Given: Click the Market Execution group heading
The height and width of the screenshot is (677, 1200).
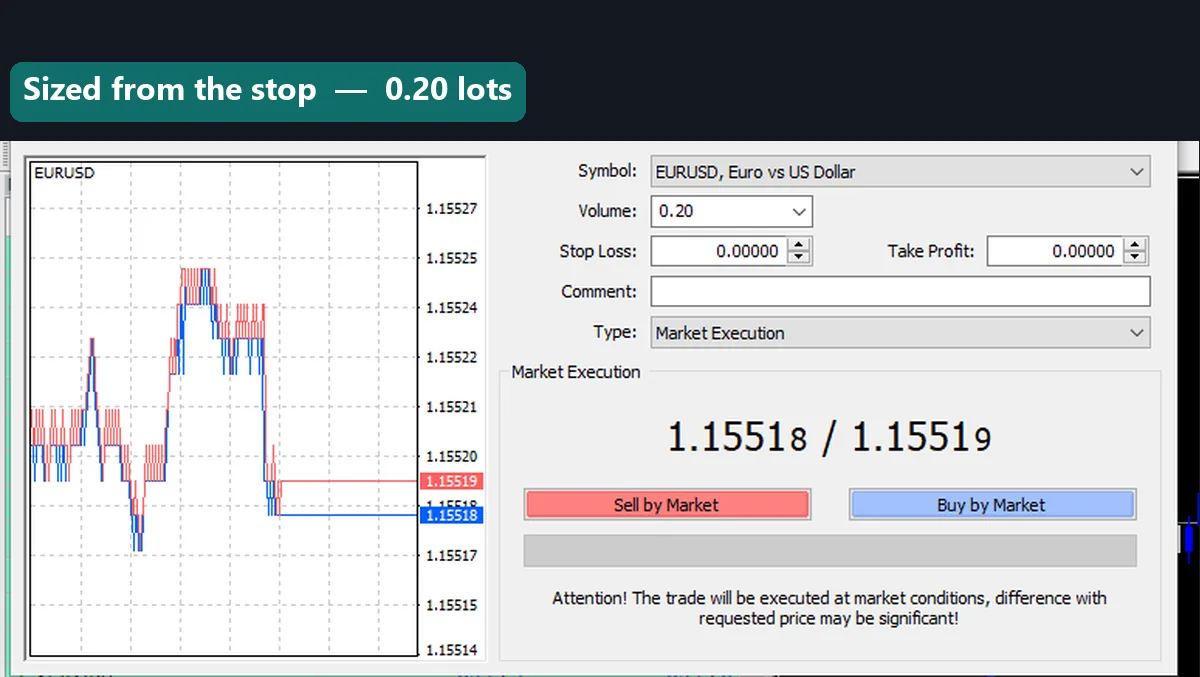Looking at the screenshot, I should tap(576, 371).
